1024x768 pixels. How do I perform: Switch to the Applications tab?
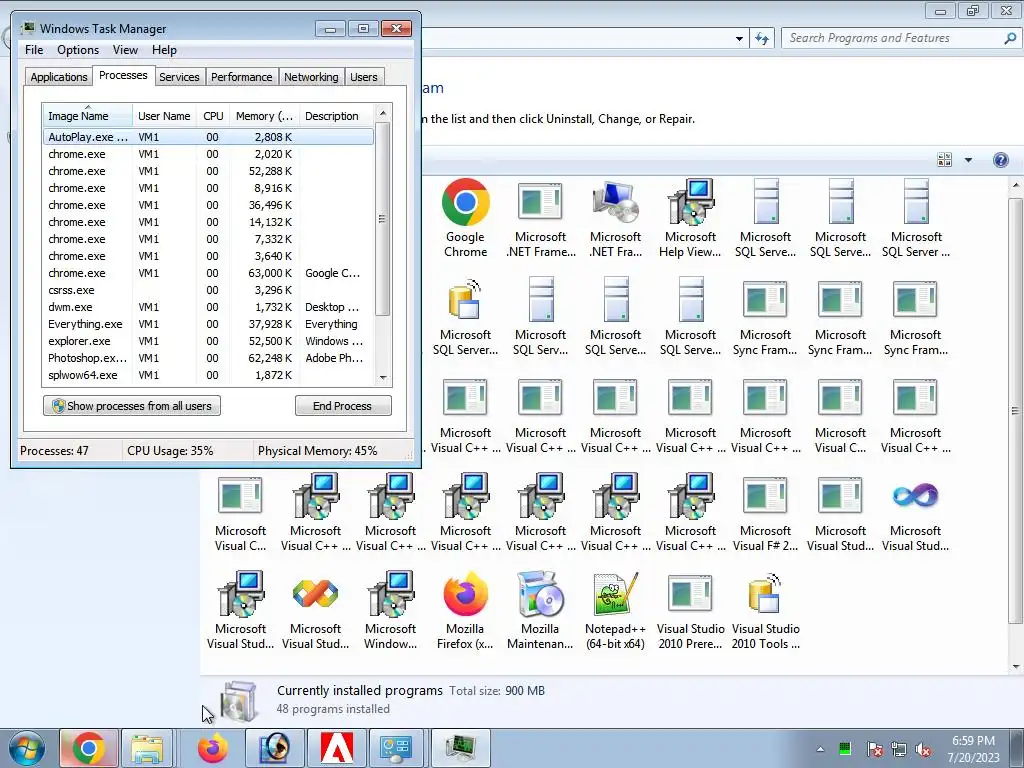[x=59, y=76]
